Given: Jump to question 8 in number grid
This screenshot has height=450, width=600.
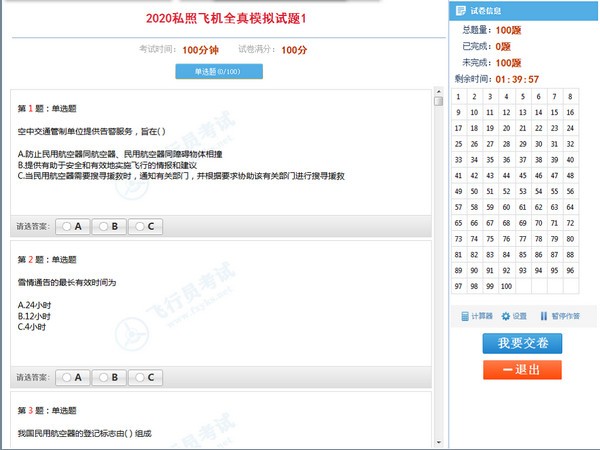Looking at the screenshot, I should coord(571,97).
